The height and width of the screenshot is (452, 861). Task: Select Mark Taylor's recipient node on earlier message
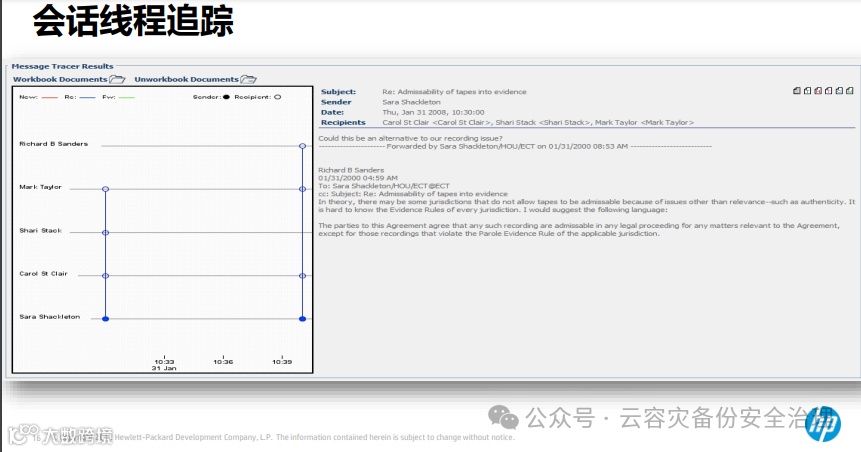(105, 189)
